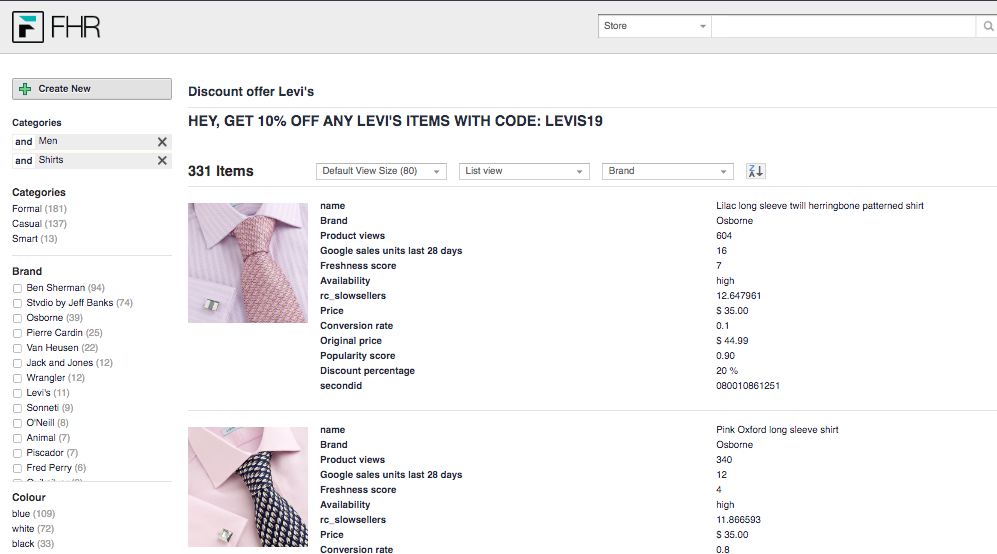Click the '331 Items' count

pyautogui.click(x=221, y=171)
